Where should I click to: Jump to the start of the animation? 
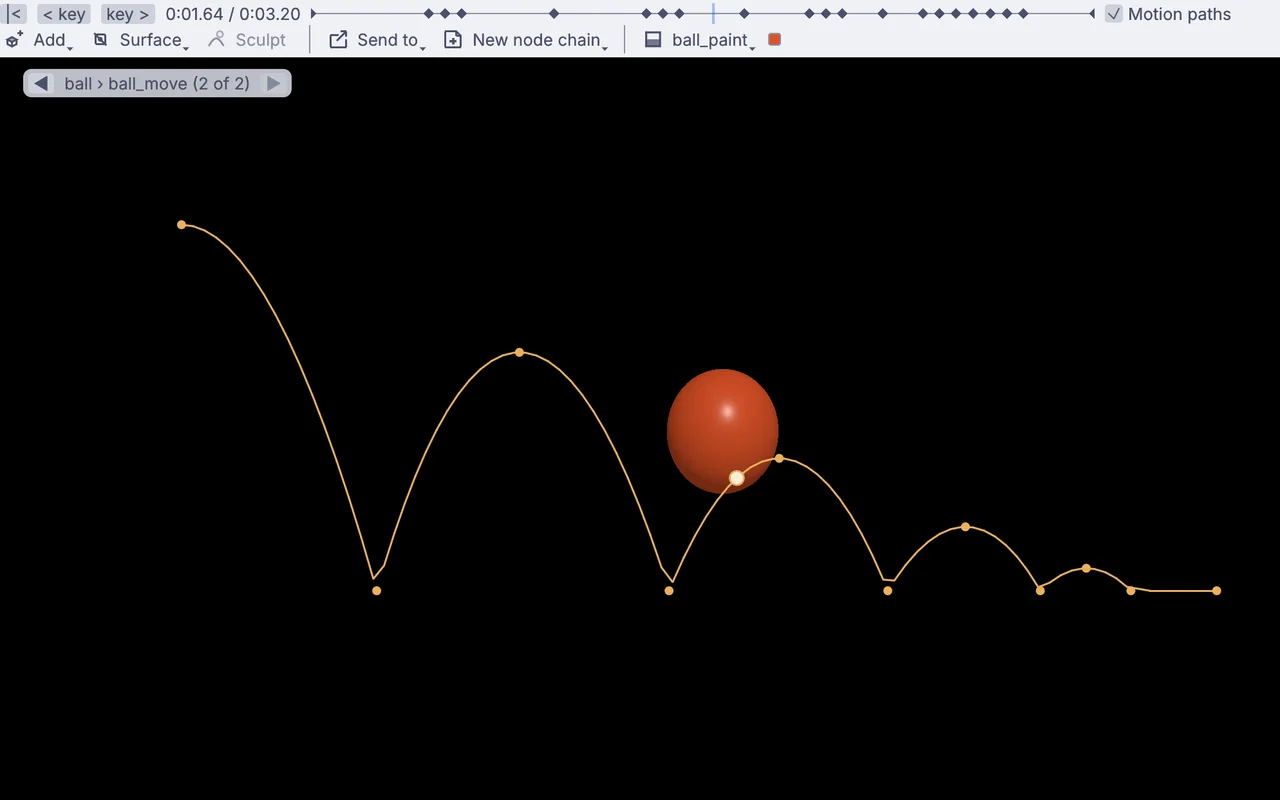click(15, 14)
